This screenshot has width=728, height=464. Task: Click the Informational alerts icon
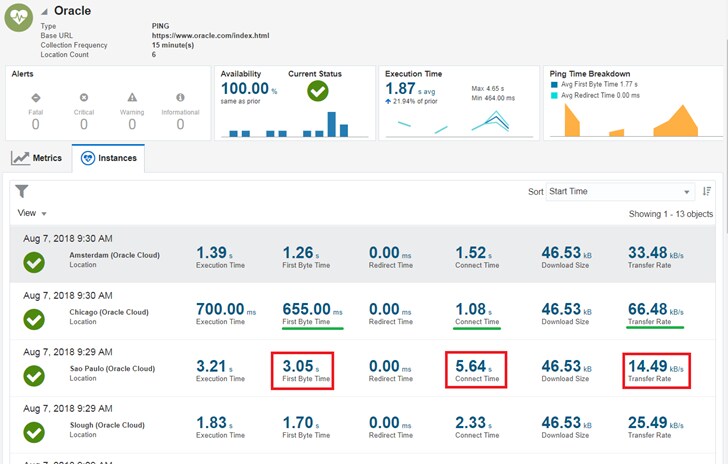click(180, 98)
